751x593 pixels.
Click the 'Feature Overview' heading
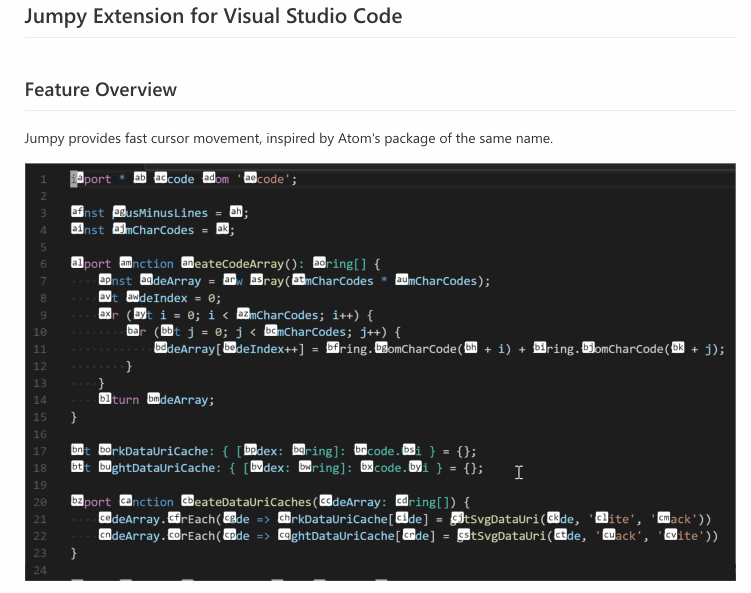click(x=100, y=90)
